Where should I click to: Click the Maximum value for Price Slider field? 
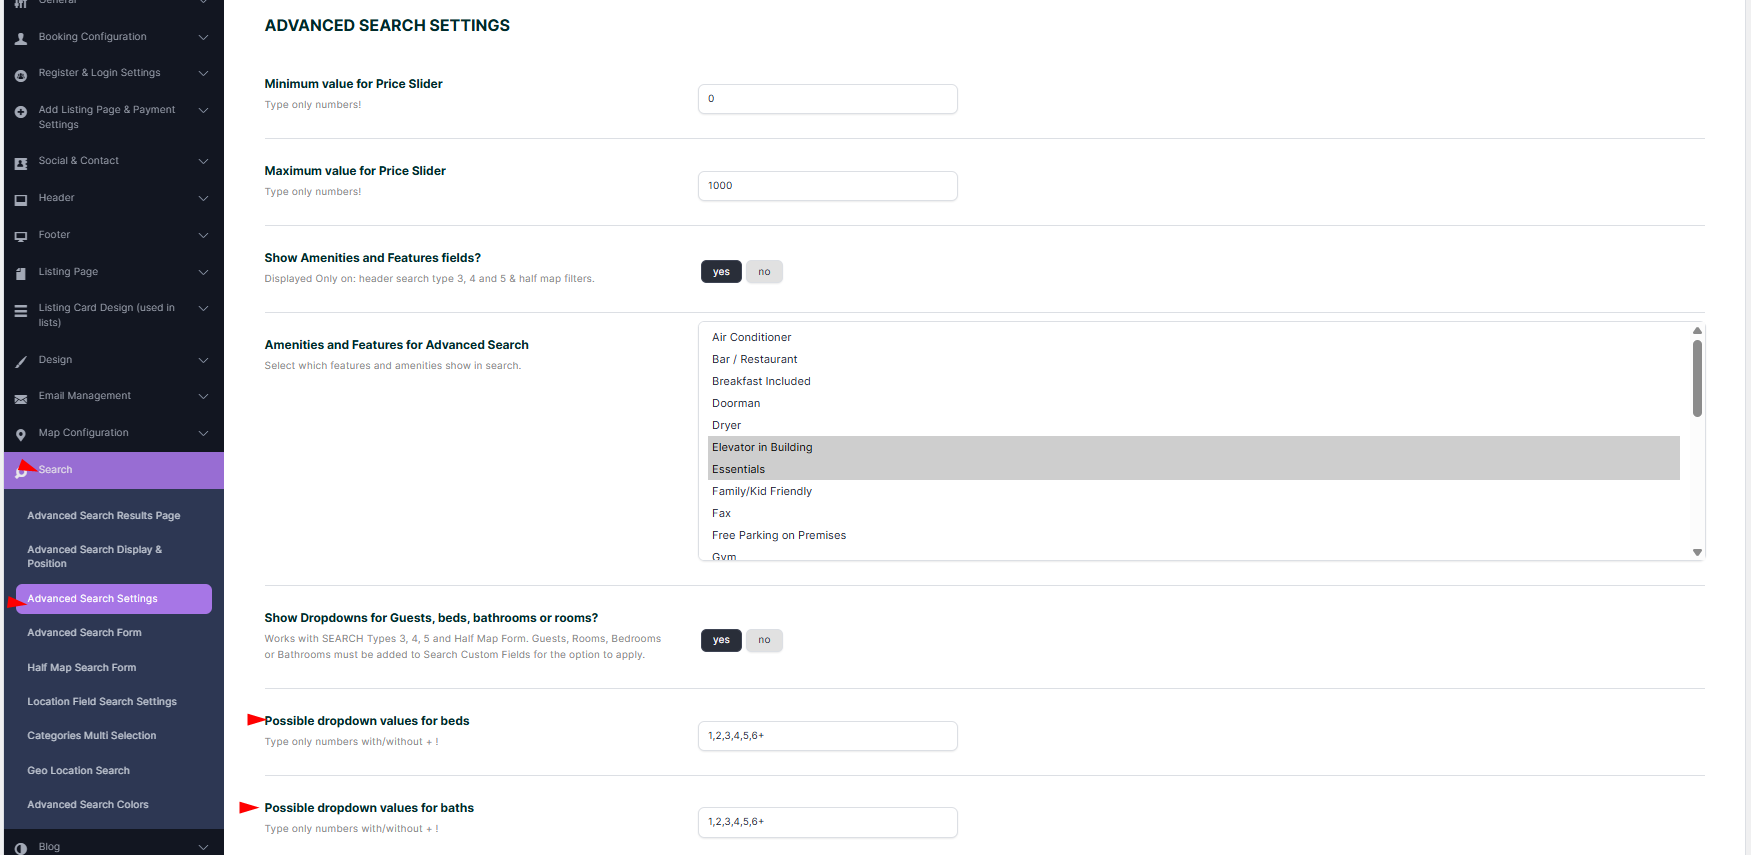(x=827, y=186)
